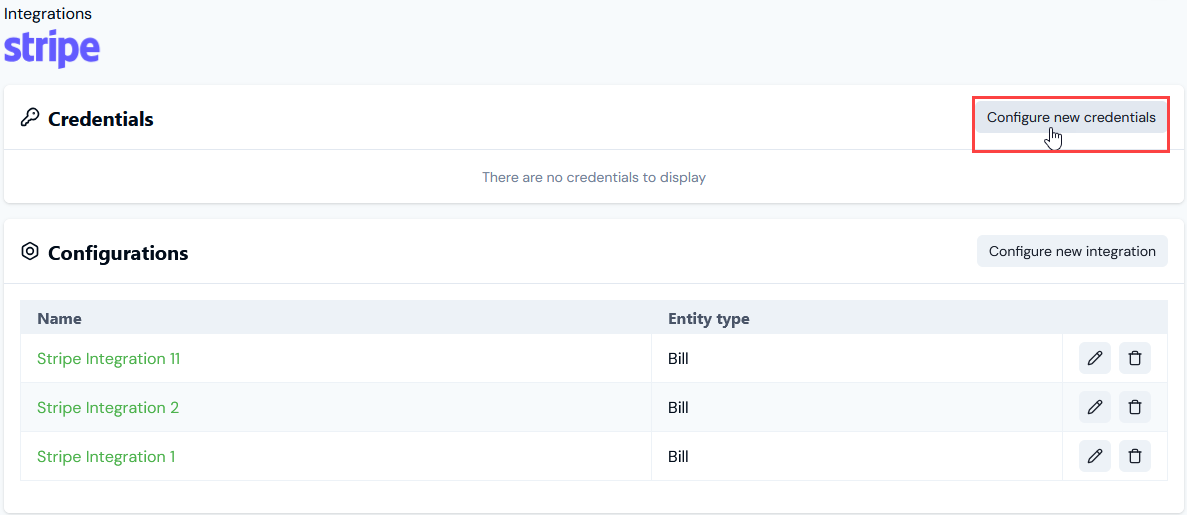Click Configure new integration button

point(1072,251)
